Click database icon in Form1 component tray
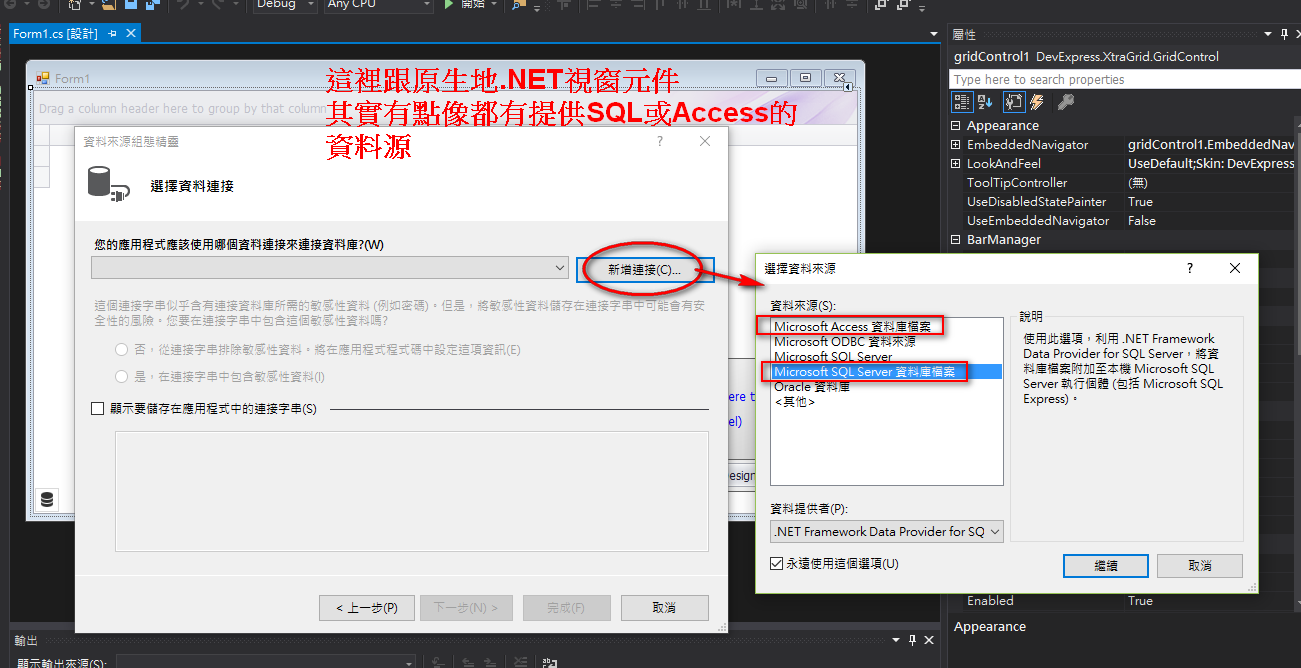Screen dimensions: 1301x668 click(46, 500)
